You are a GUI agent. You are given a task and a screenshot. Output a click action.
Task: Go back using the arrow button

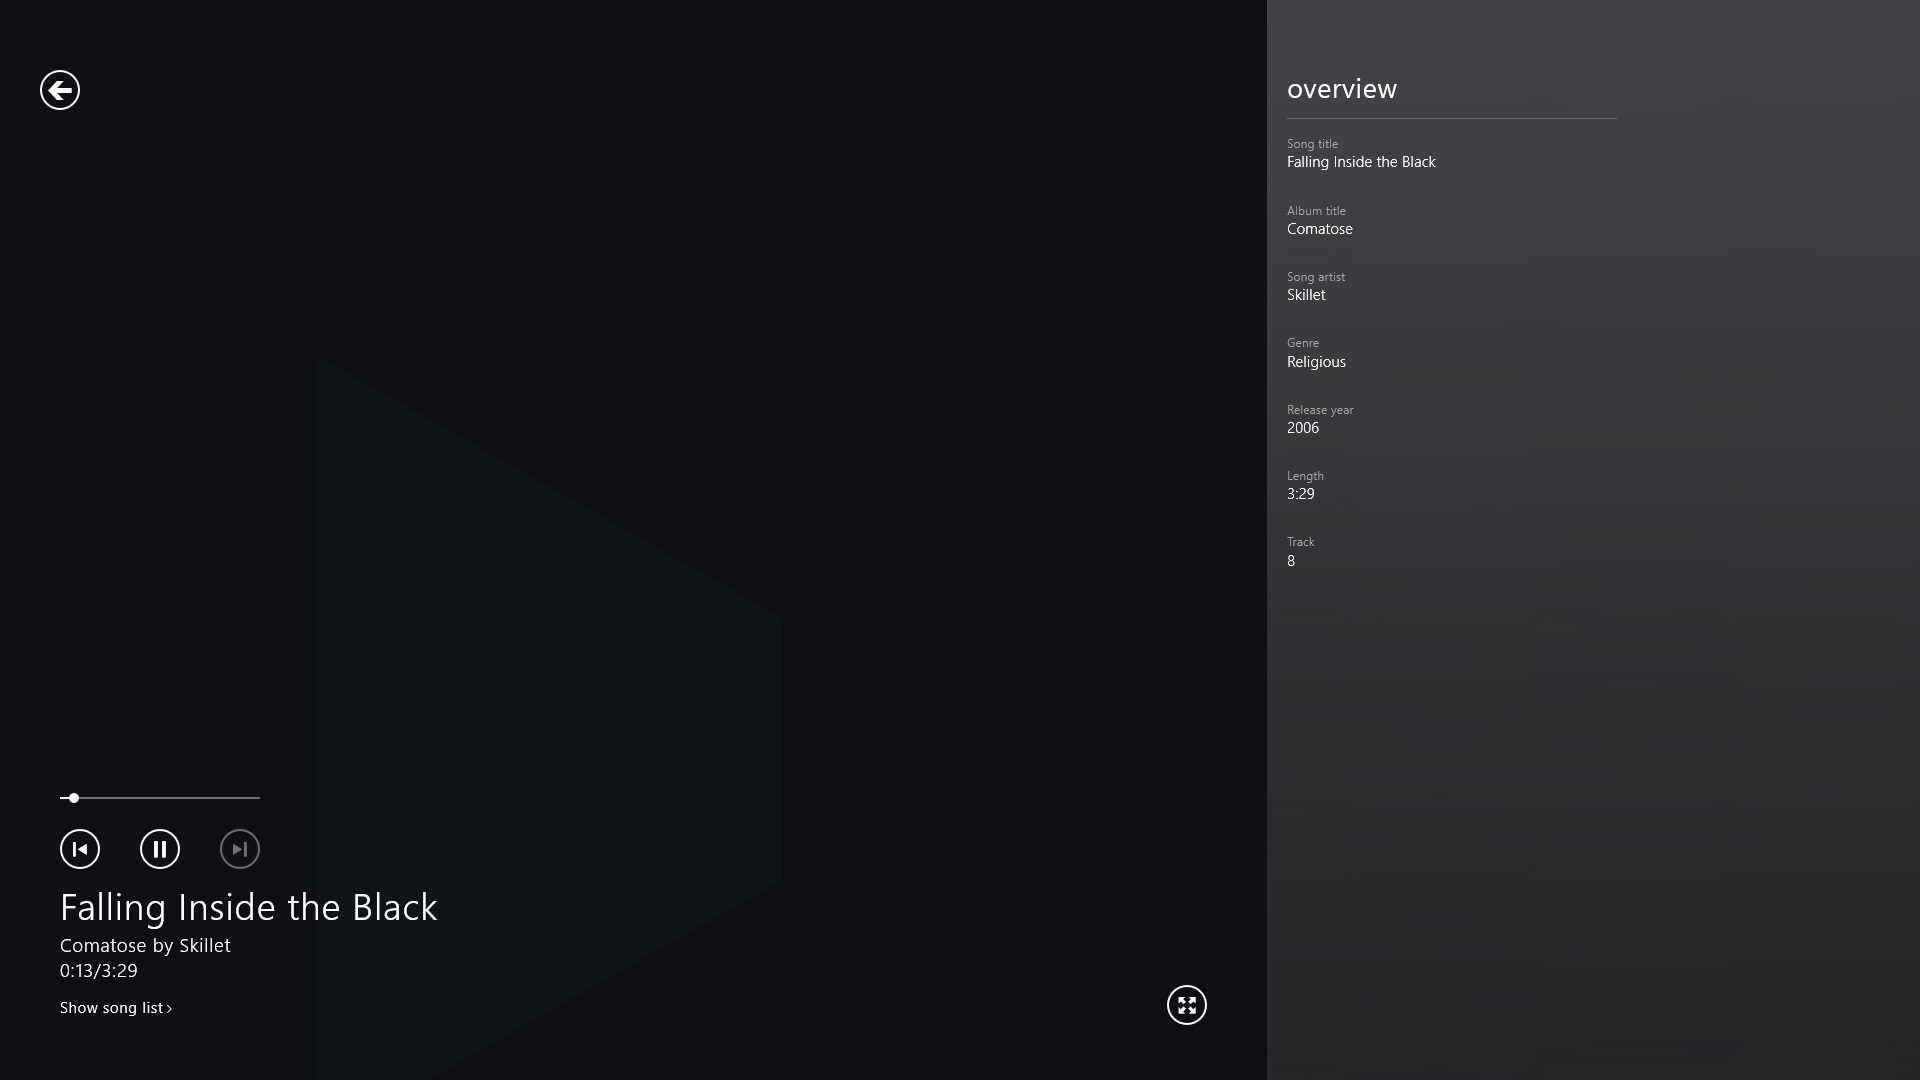(60, 90)
